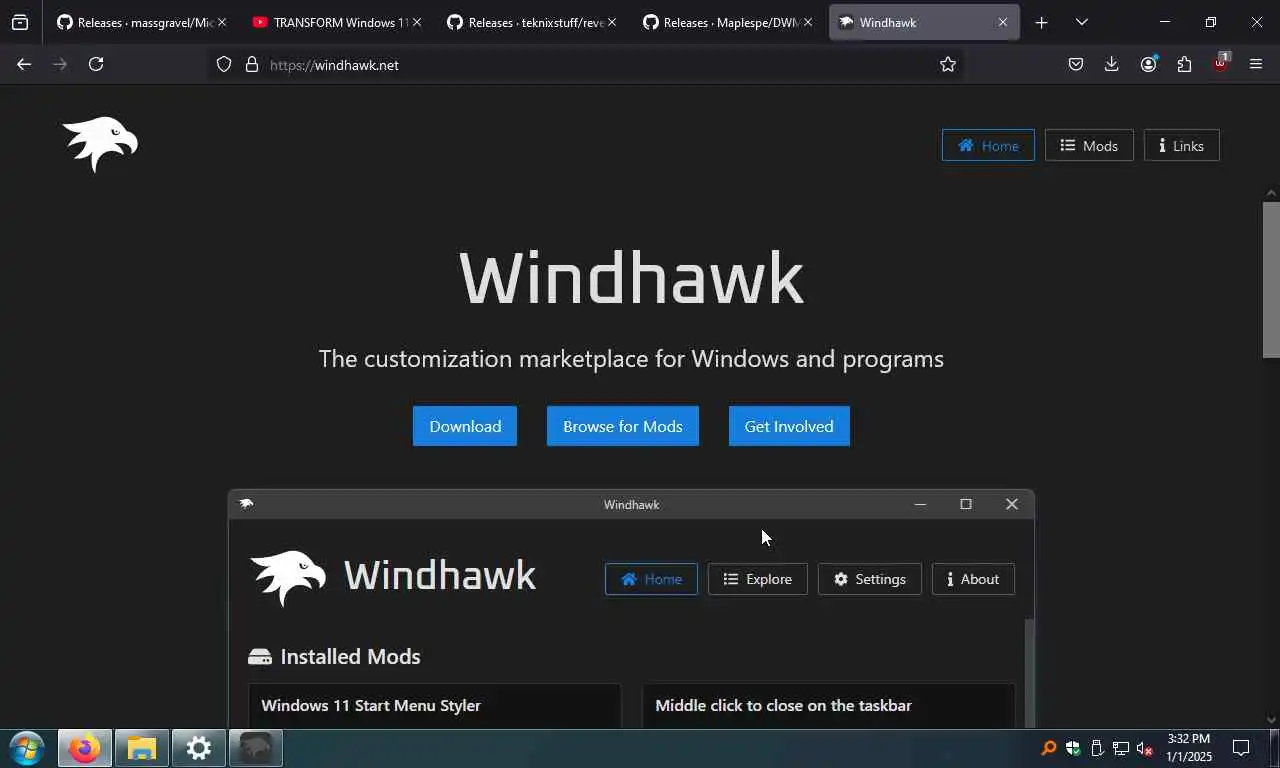Expand the list all tabs dropdown
The height and width of the screenshot is (768, 1280).
[1082, 22]
